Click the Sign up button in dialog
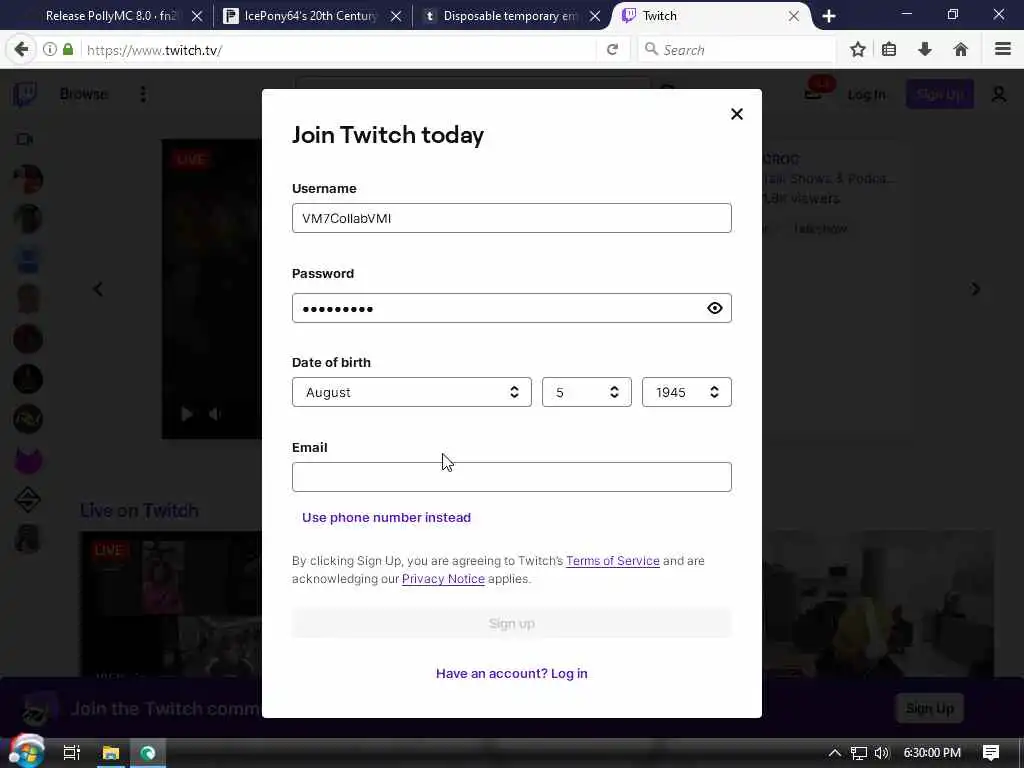 [x=511, y=624]
